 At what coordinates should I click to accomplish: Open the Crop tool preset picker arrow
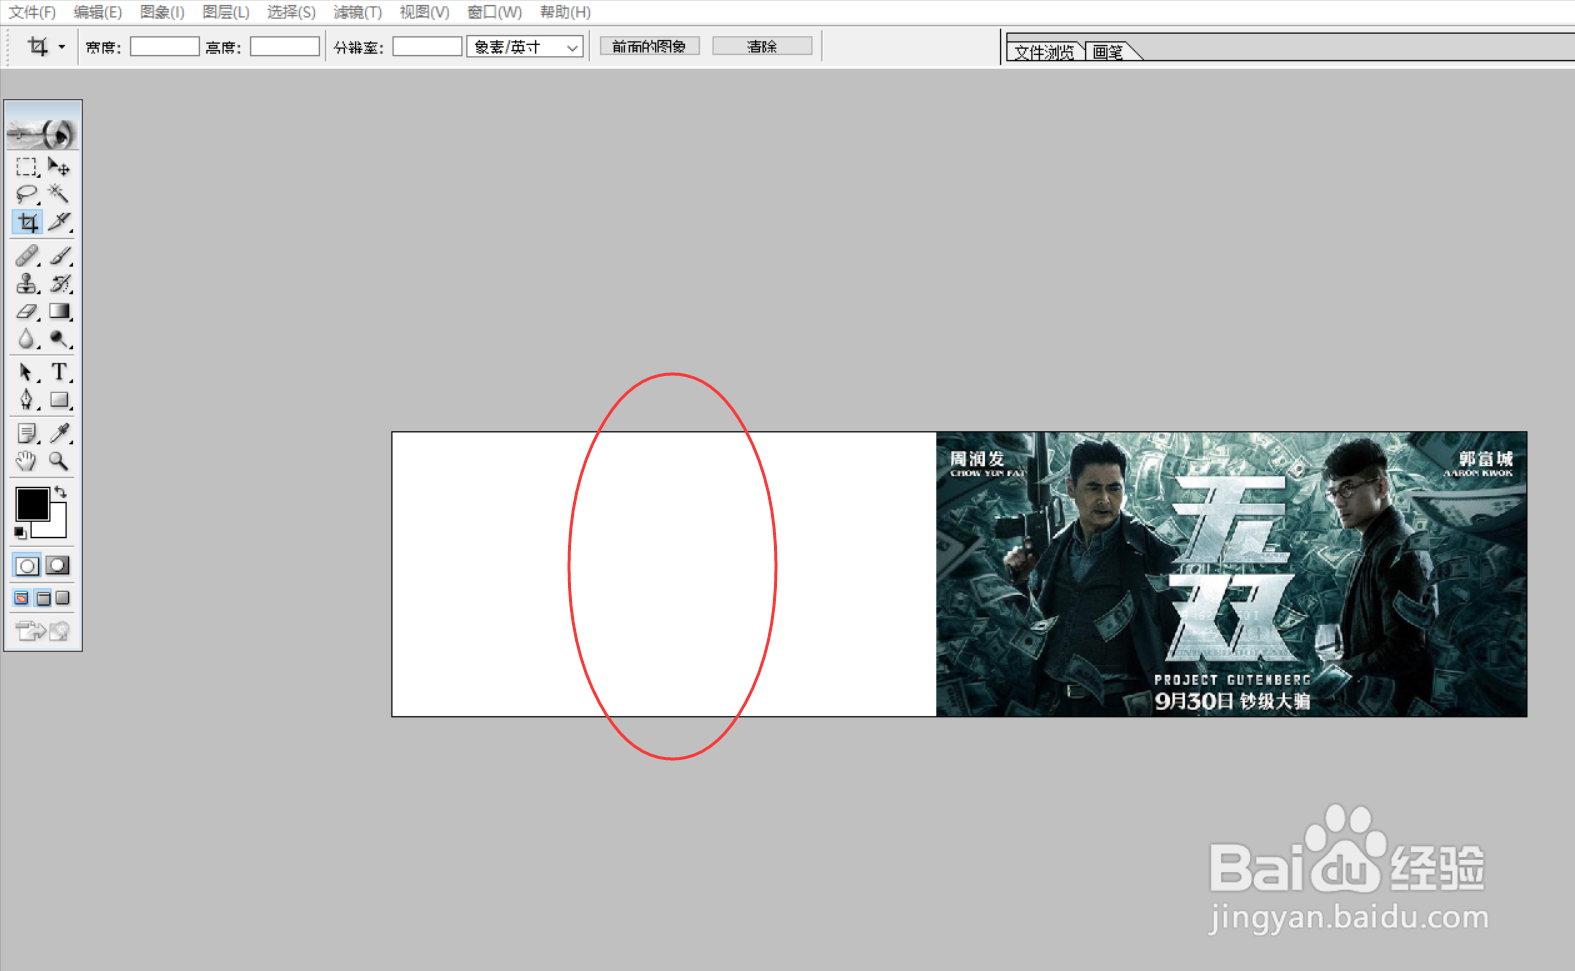[62, 47]
